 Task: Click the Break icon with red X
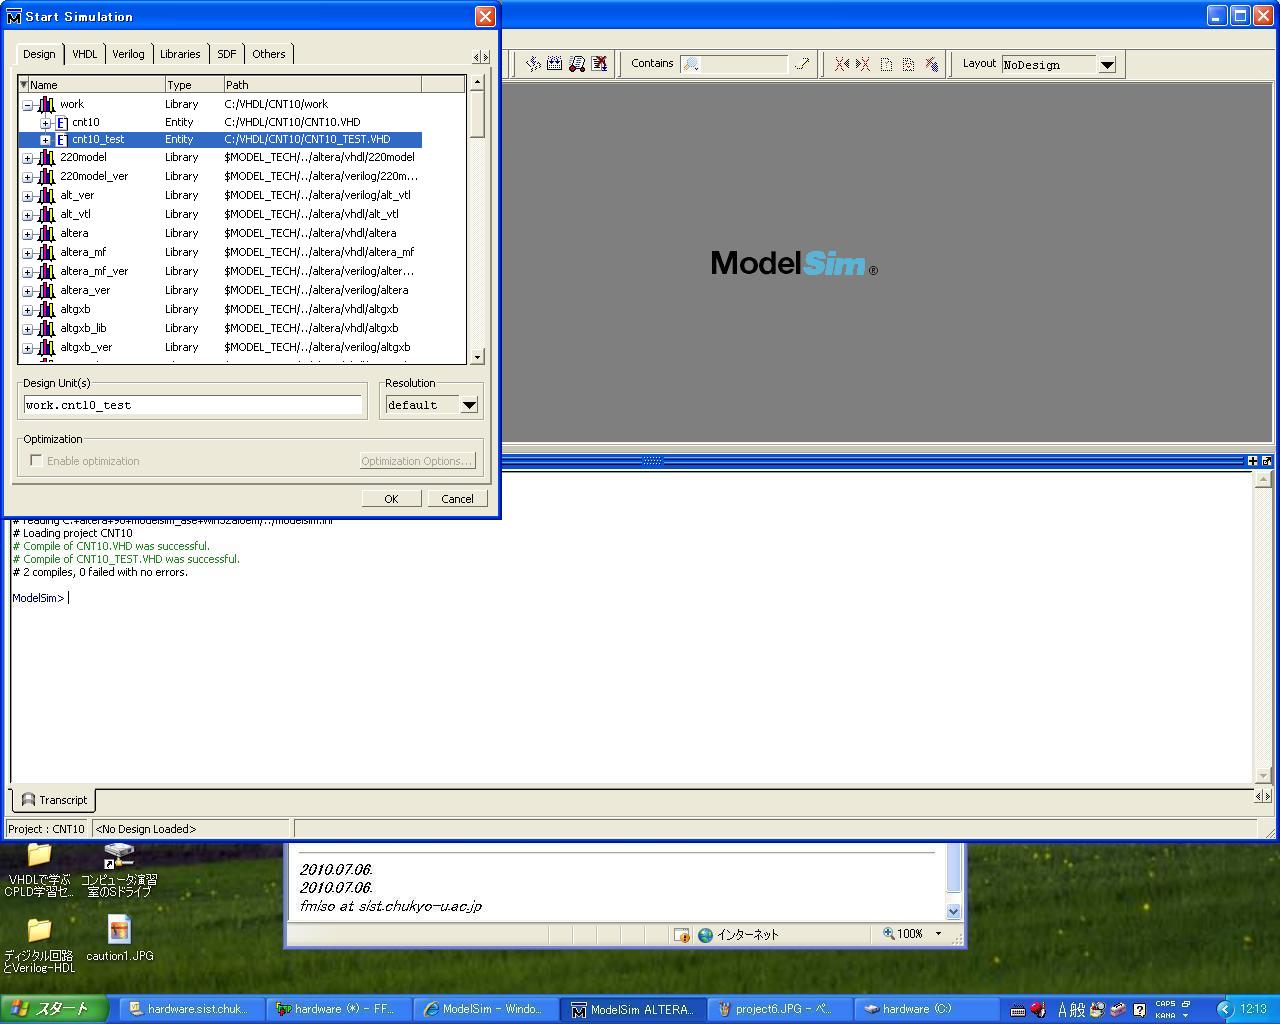pos(599,64)
